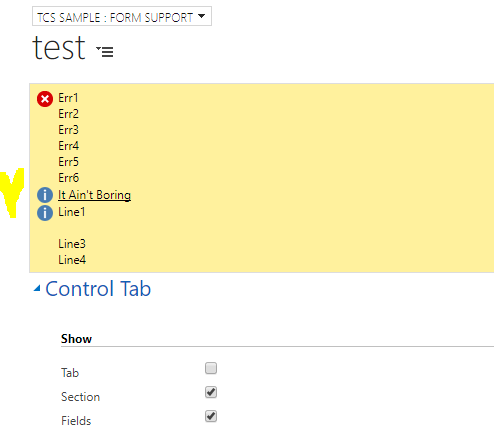Click the Section field label
Image resolution: width=494 pixels, height=443 pixels.
[80, 397]
